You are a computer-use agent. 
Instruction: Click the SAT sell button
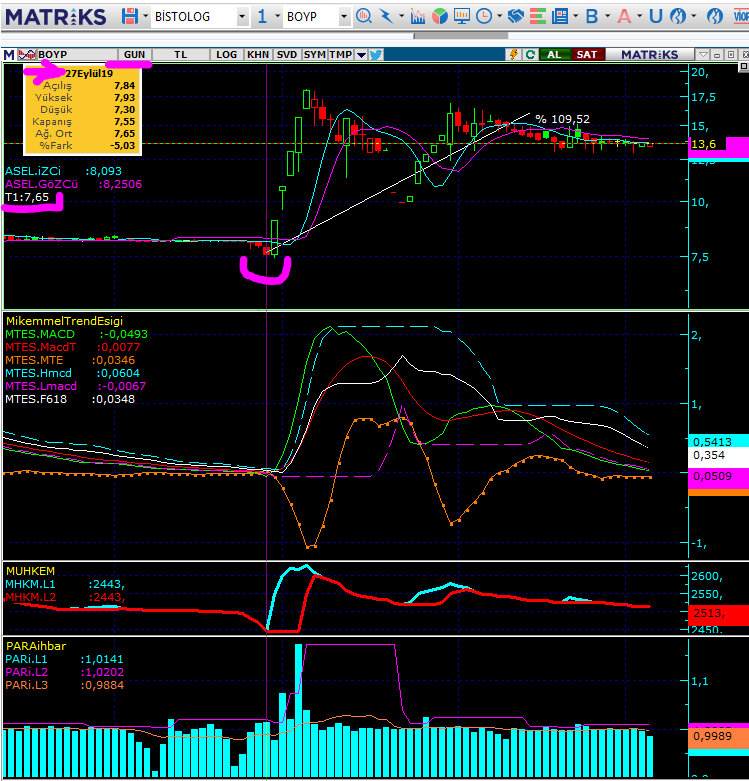587,54
